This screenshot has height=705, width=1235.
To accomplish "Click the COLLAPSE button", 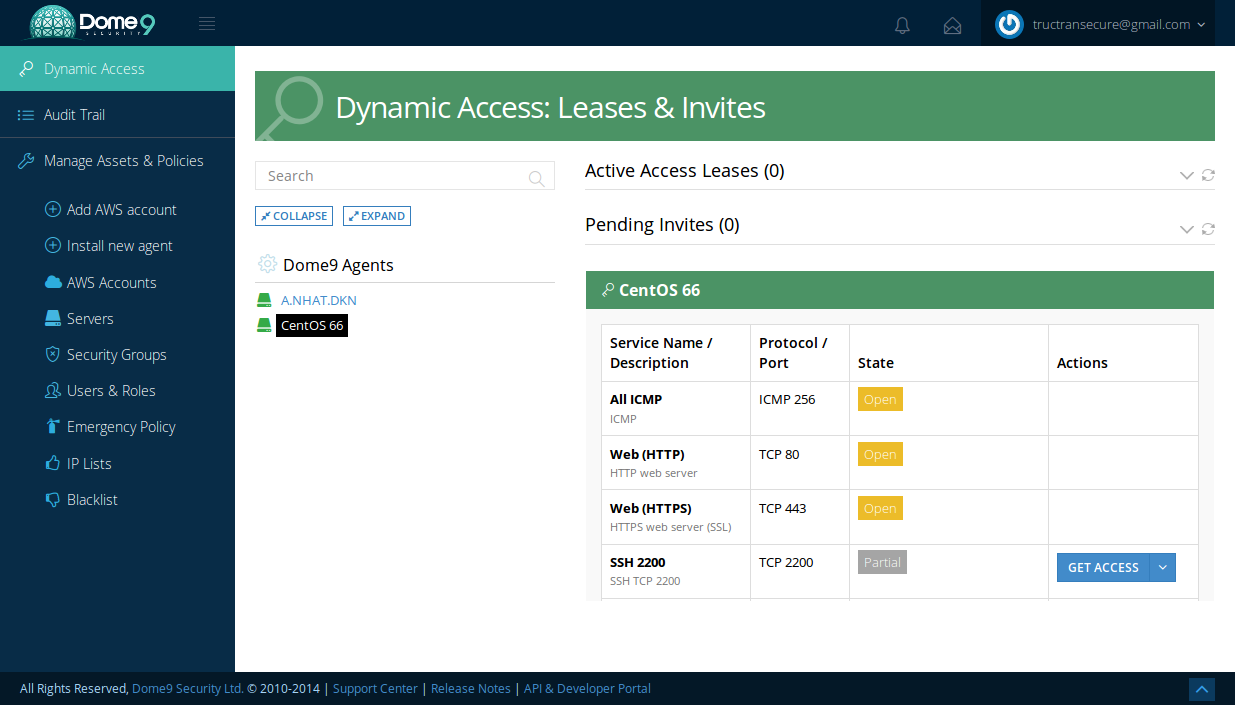I will point(294,216).
